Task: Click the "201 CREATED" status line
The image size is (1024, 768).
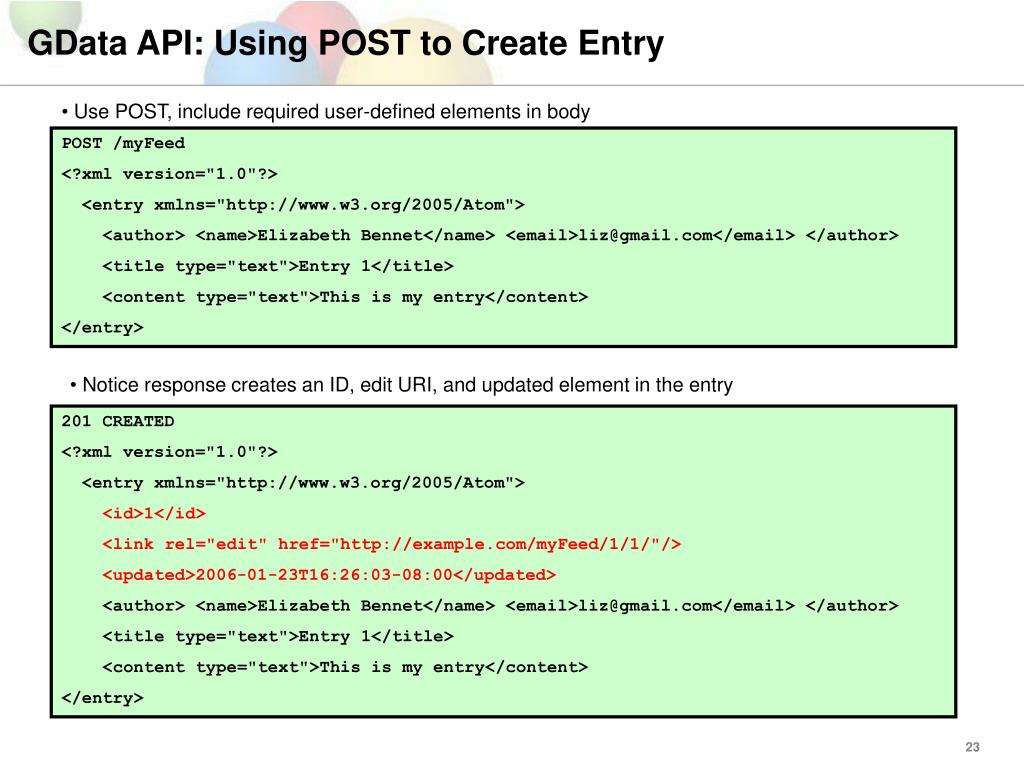Action: tap(118, 421)
